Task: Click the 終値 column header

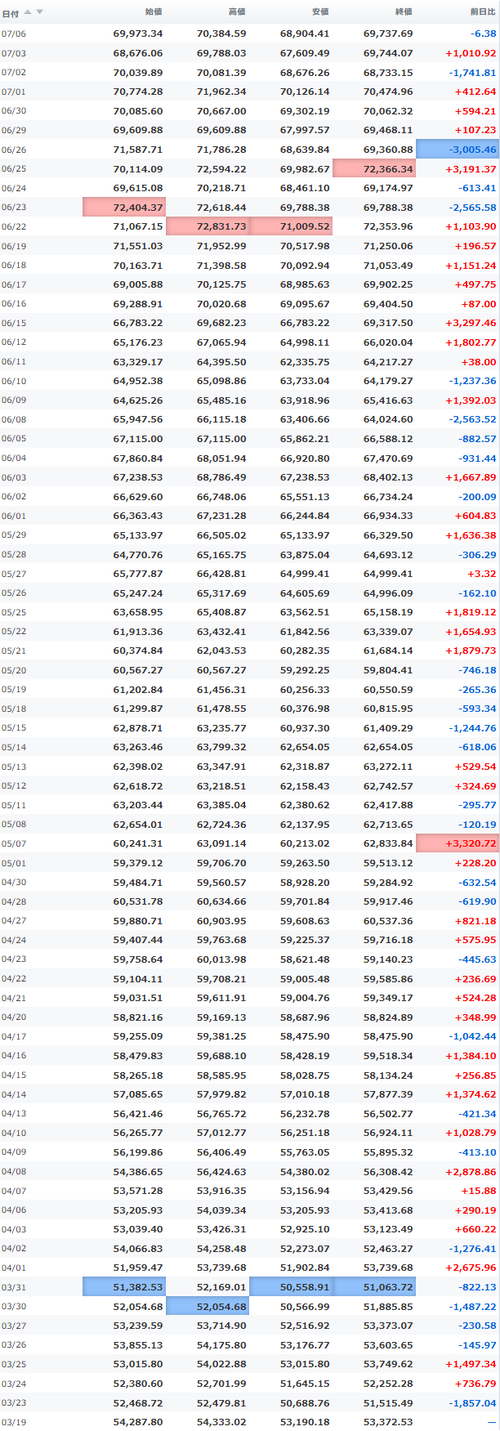Action: [403, 12]
